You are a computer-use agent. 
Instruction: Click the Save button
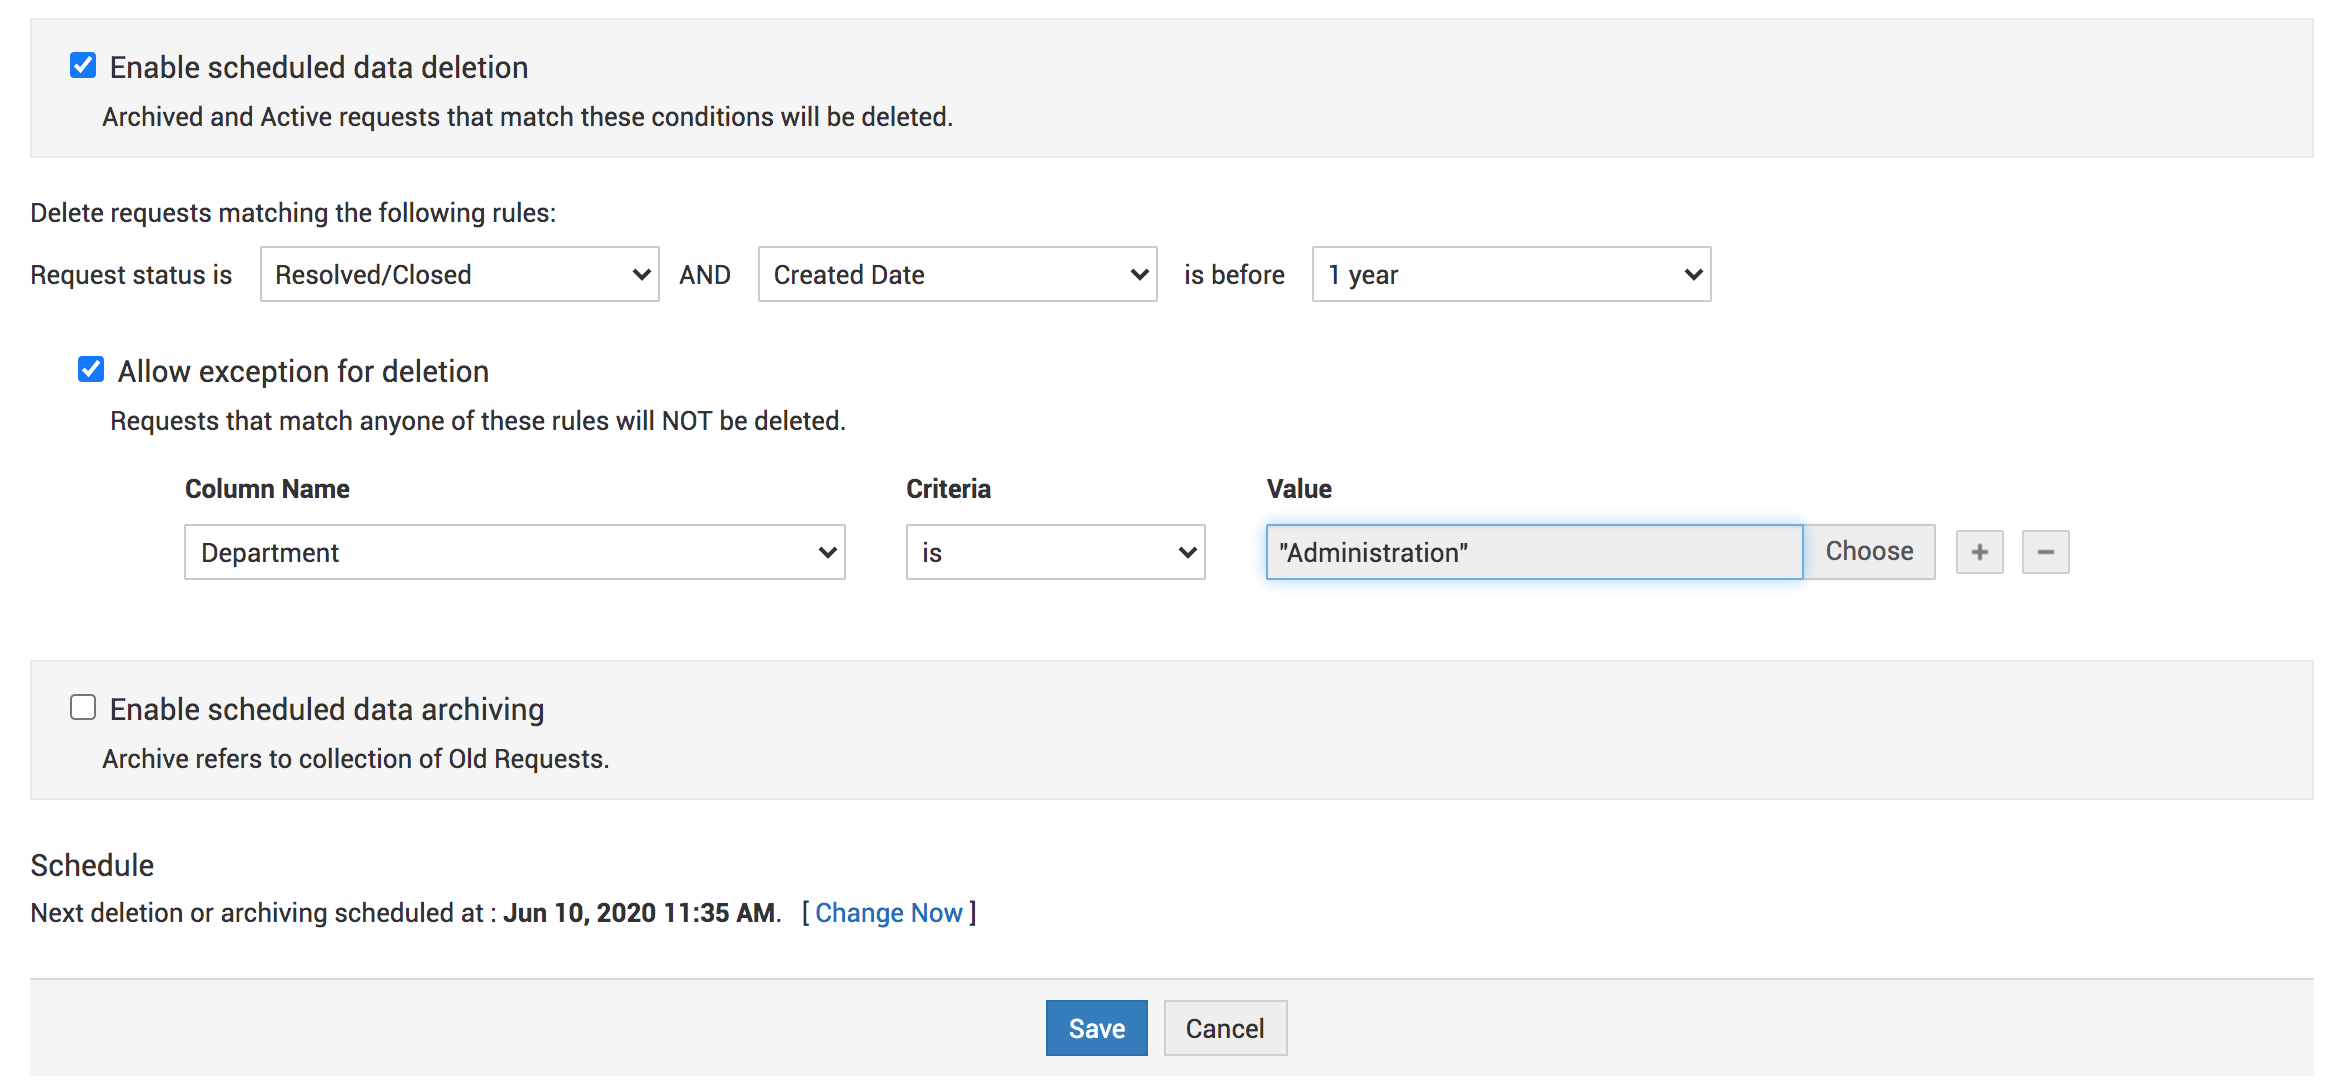coord(1096,1028)
